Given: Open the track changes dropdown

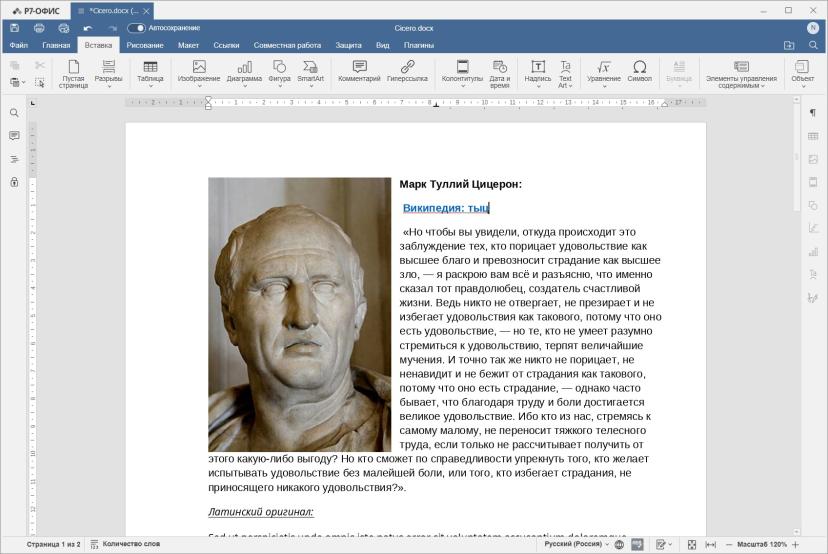Looking at the screenshot, I should 664,544.
